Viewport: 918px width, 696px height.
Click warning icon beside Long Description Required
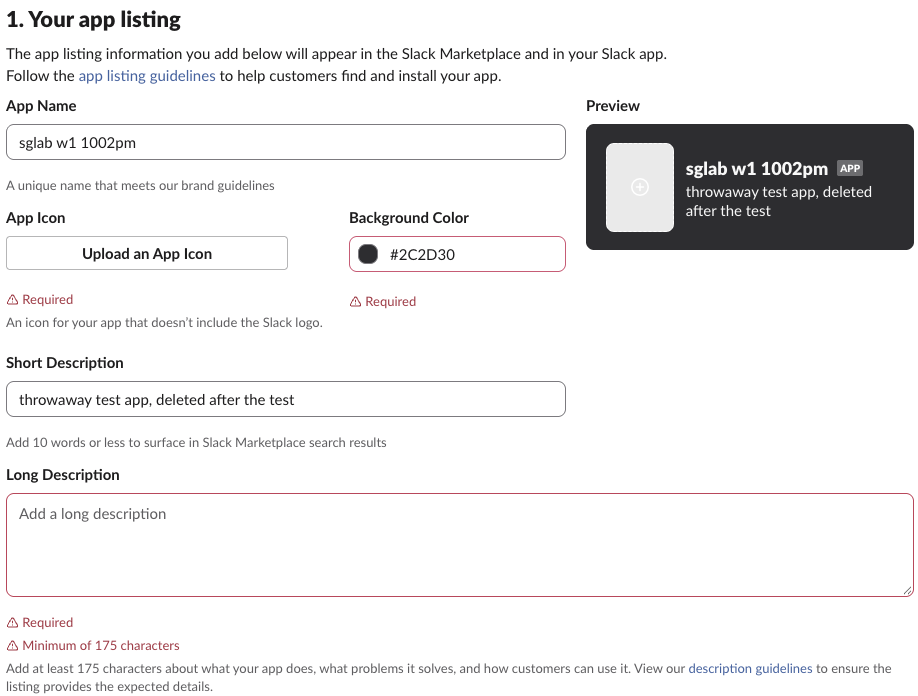(x=12, y=623)
